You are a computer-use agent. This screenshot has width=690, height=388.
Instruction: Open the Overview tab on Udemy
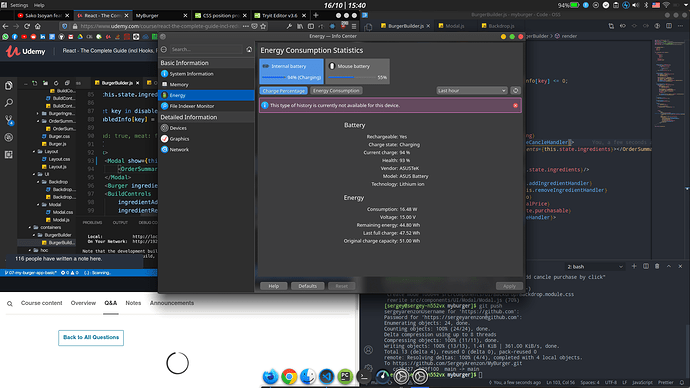click(x=83, y=303)
